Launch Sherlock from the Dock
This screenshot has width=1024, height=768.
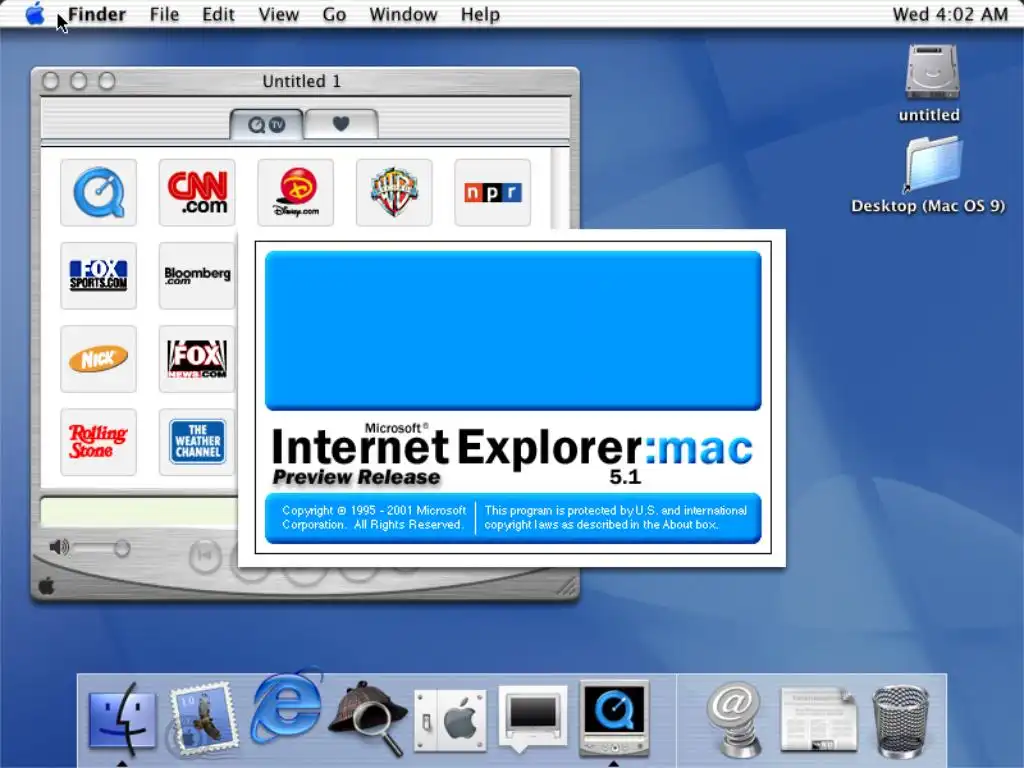pos(368,718)
